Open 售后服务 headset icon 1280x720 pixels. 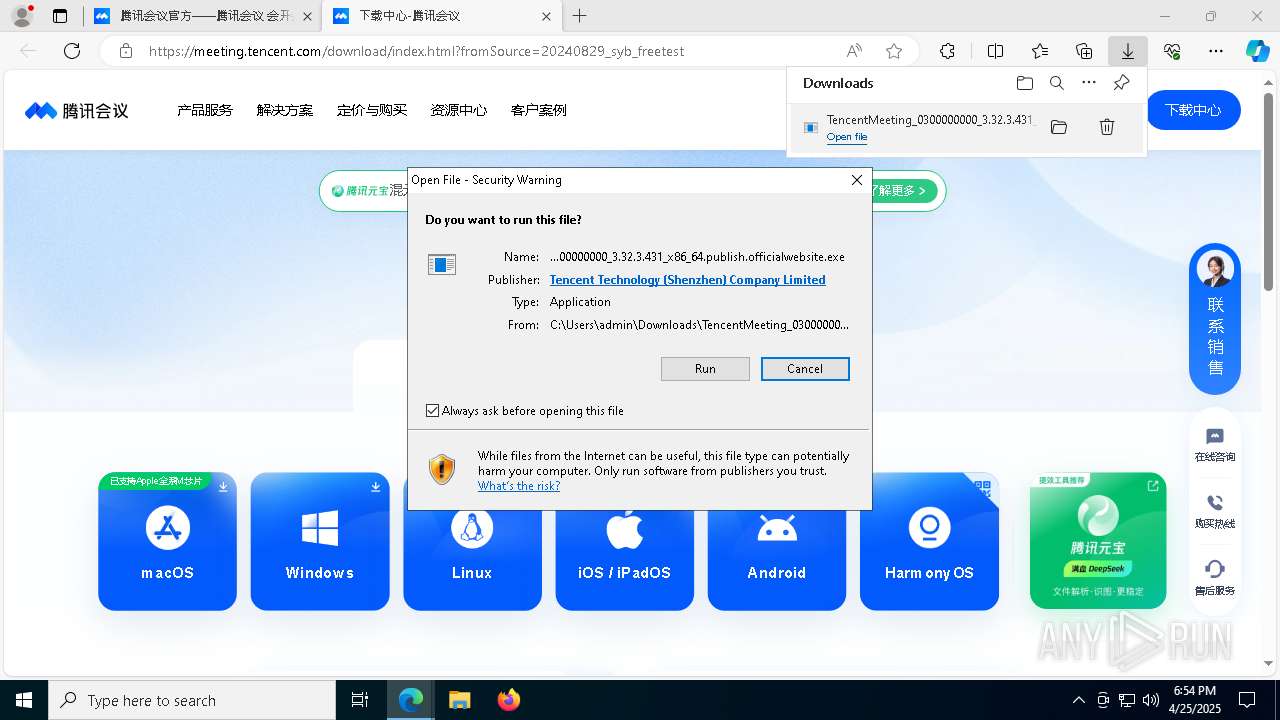click(1215, 578)
